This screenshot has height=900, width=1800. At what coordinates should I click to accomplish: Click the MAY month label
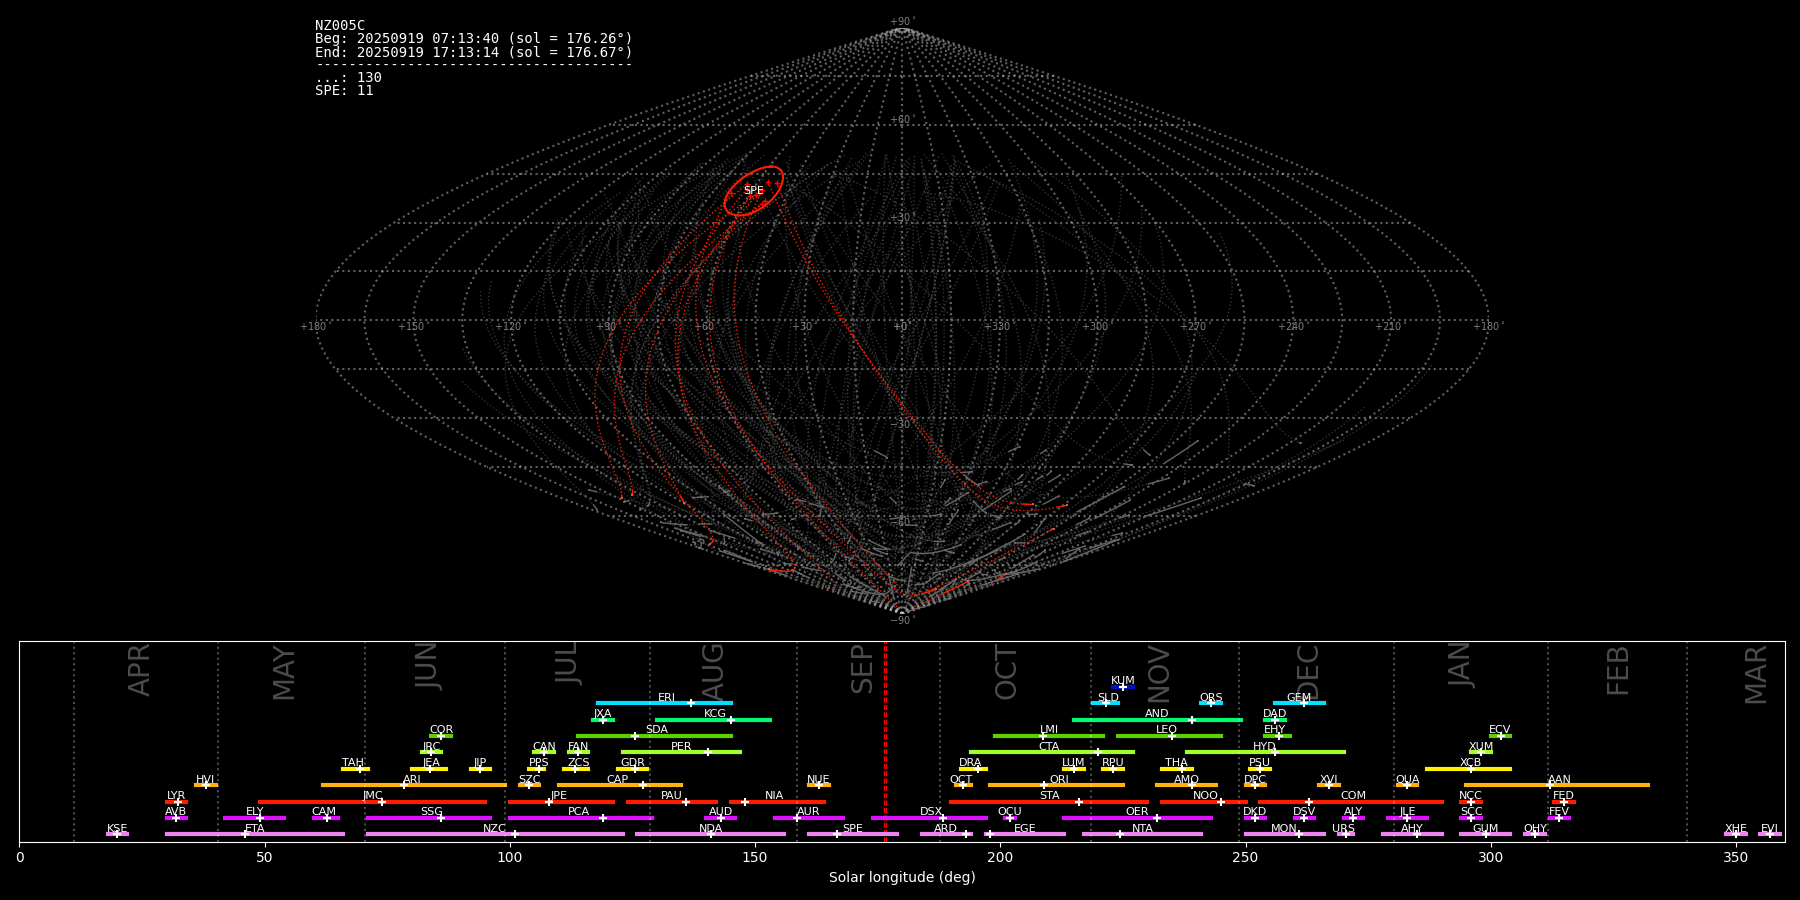pos(285,673)
